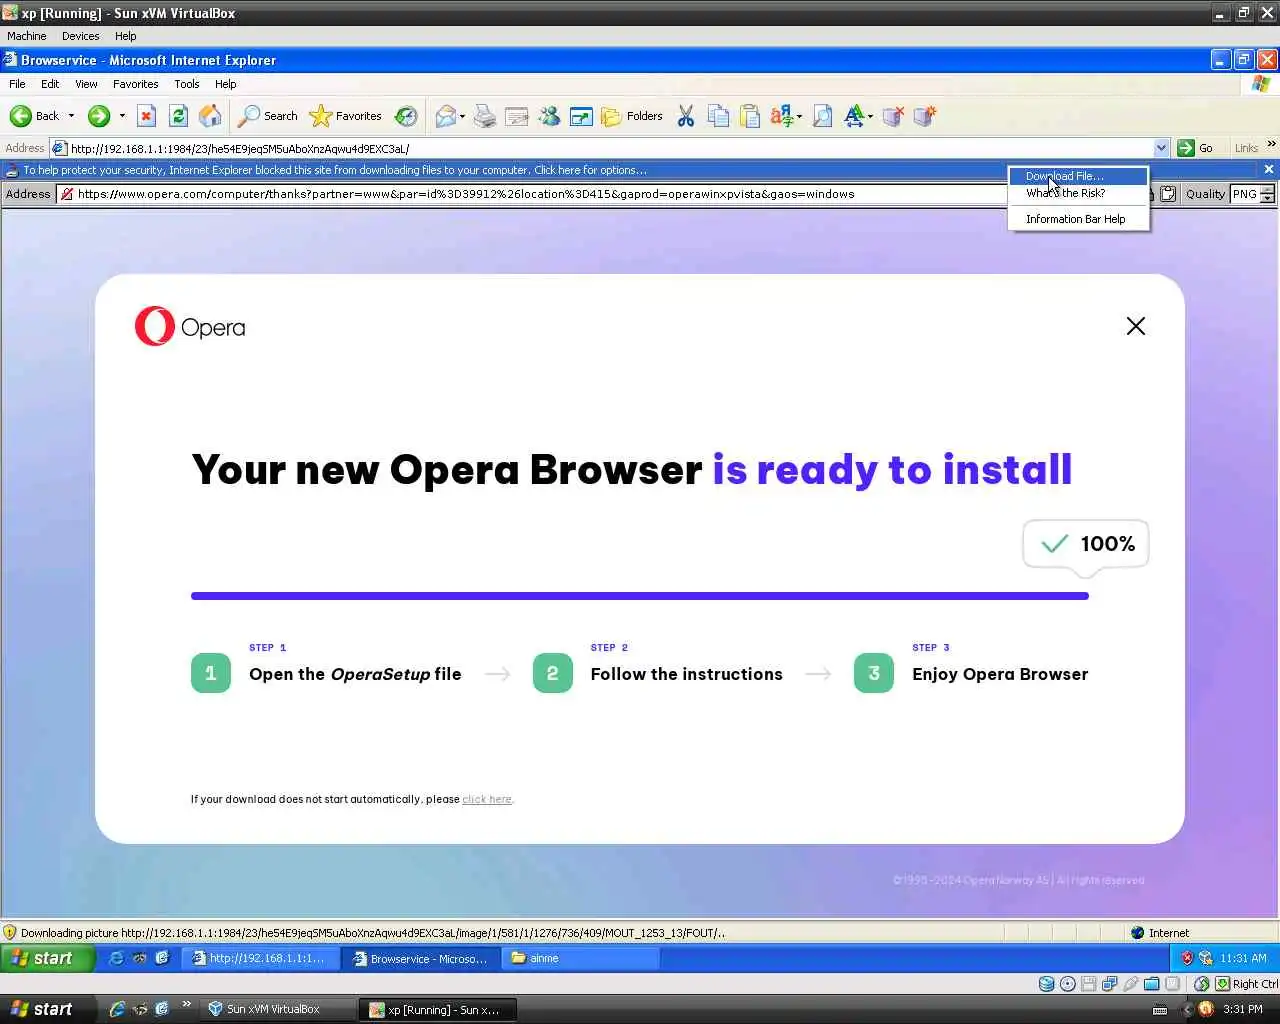1280x1024 pixels.
Task: Open the Search pane in toolbar
Action: pyautogui.click(x=268, y=116)
